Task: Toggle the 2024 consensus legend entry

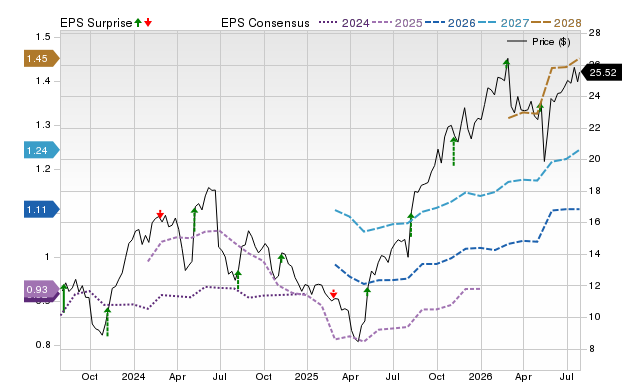Action: coord(344,23)
